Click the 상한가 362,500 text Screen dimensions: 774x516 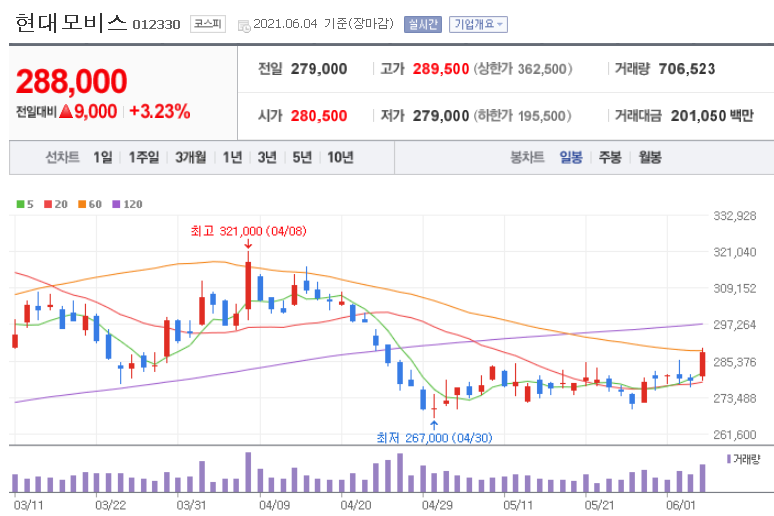[x=523, y=69]
